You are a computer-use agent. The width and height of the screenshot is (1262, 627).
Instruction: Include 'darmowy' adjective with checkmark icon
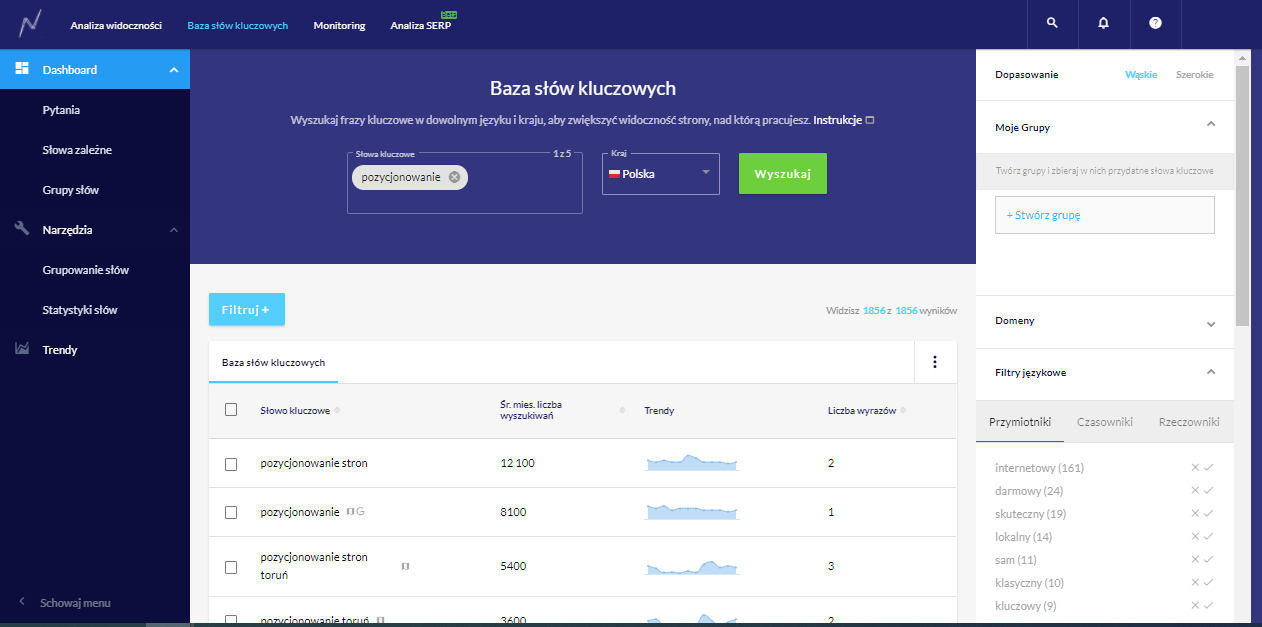(x=1209, y=491)
